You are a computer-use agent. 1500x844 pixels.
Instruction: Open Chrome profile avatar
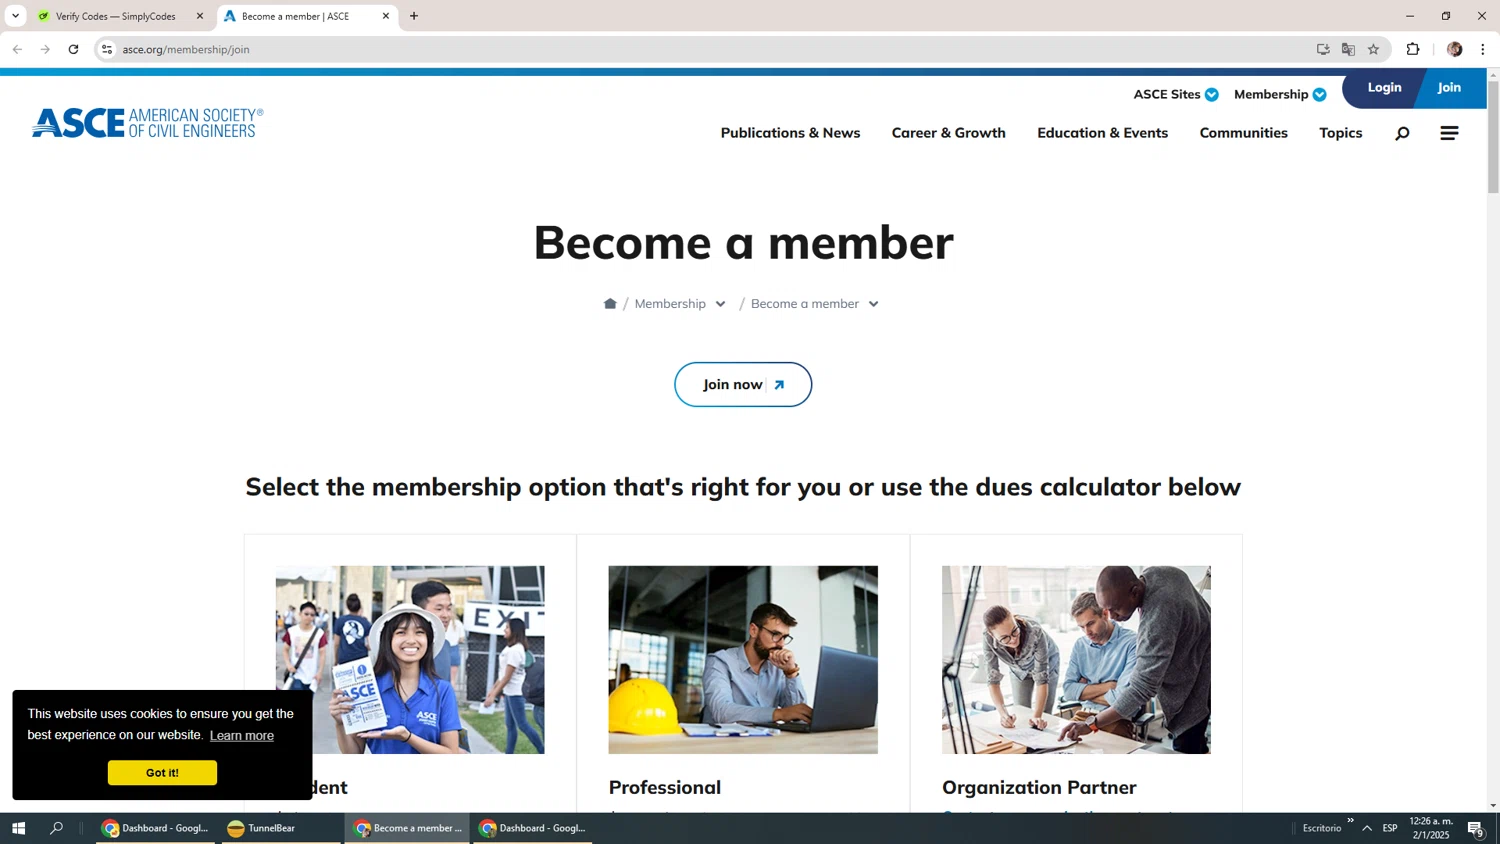(1454, 49)
